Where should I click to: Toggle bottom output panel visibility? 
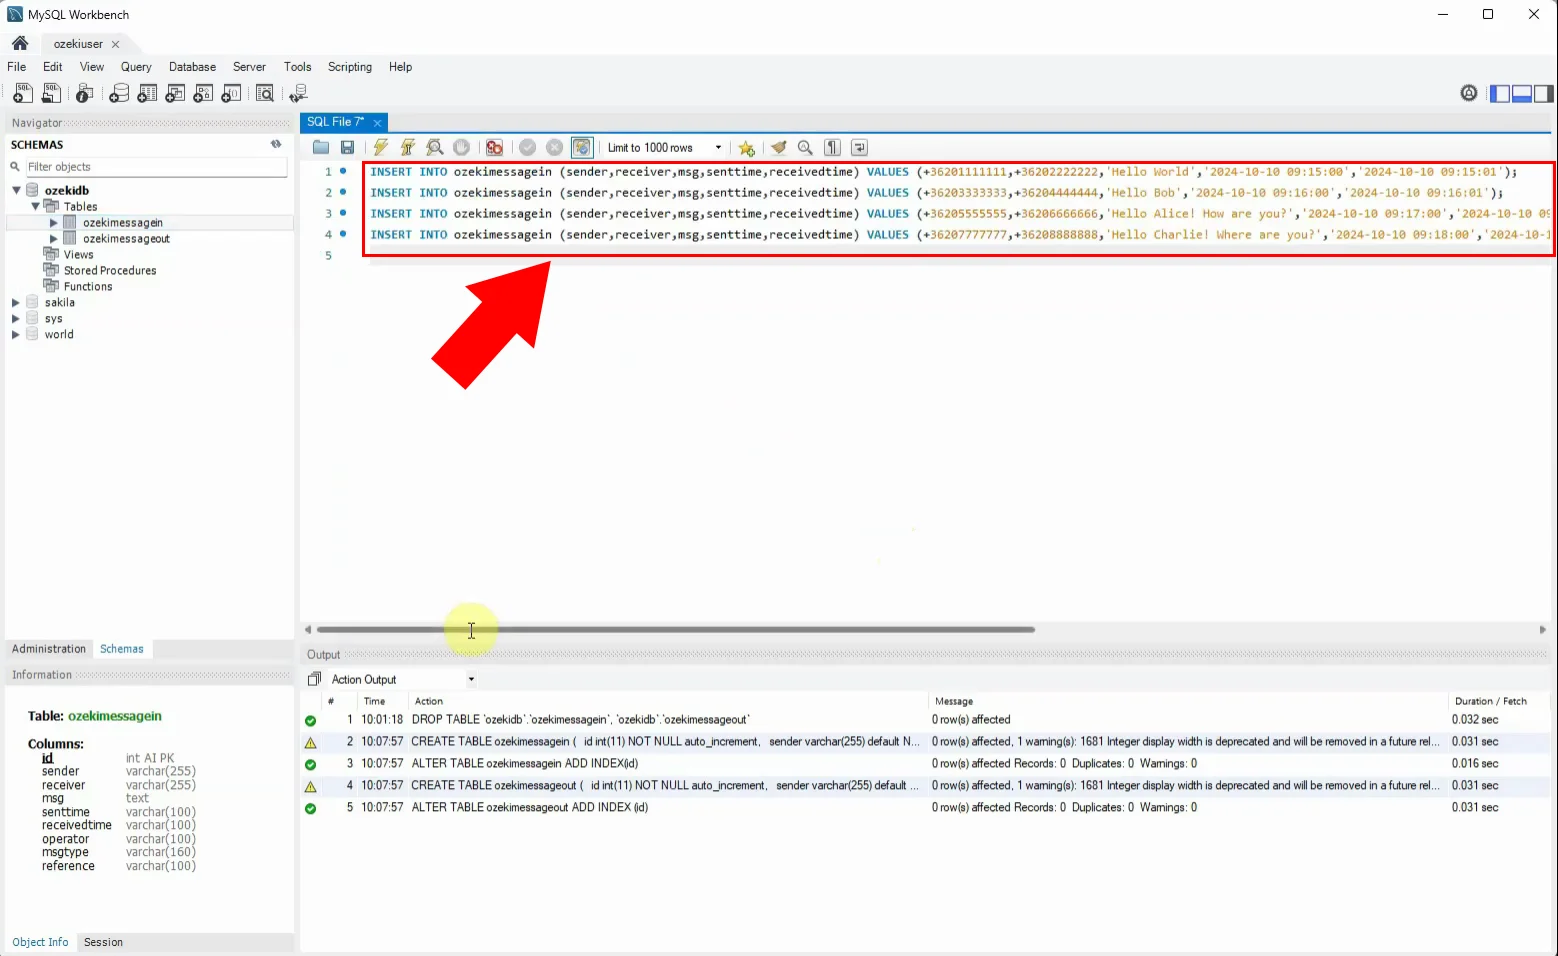[x=1522, y=93]
